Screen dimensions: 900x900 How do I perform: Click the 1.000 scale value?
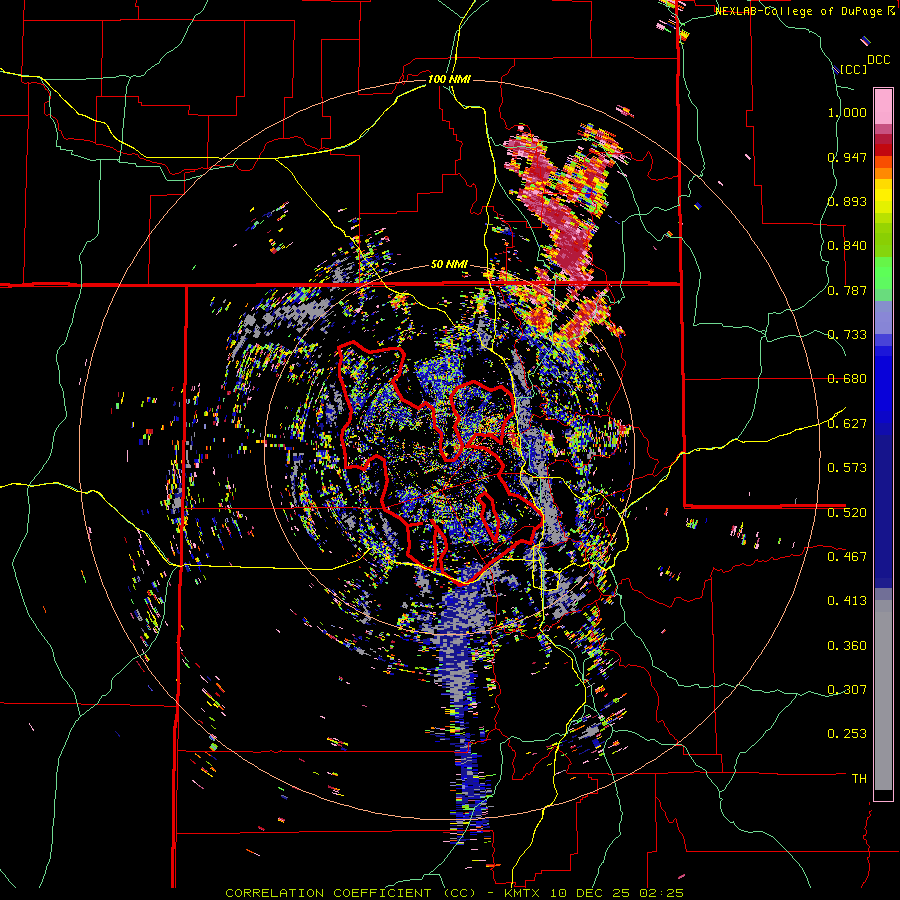(x=847, y=112)
